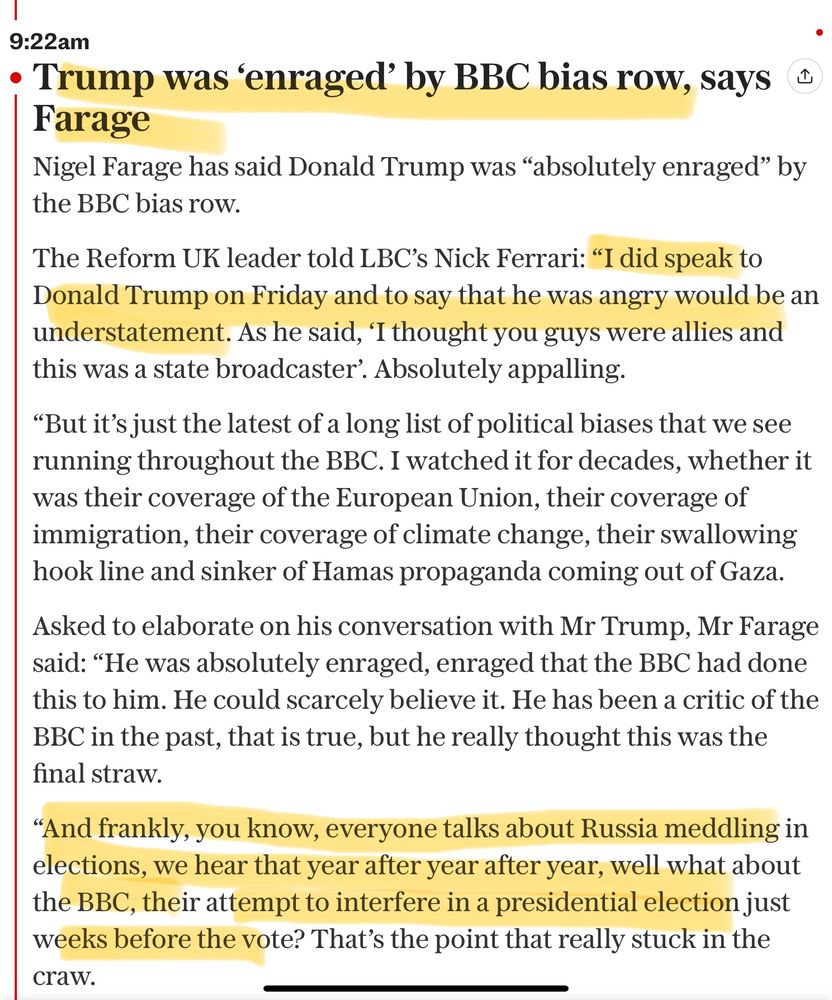Select the text 'LBC's Nick Ferrari'
The width and height of the screenshot is (832, 1000).
(472, 258)
